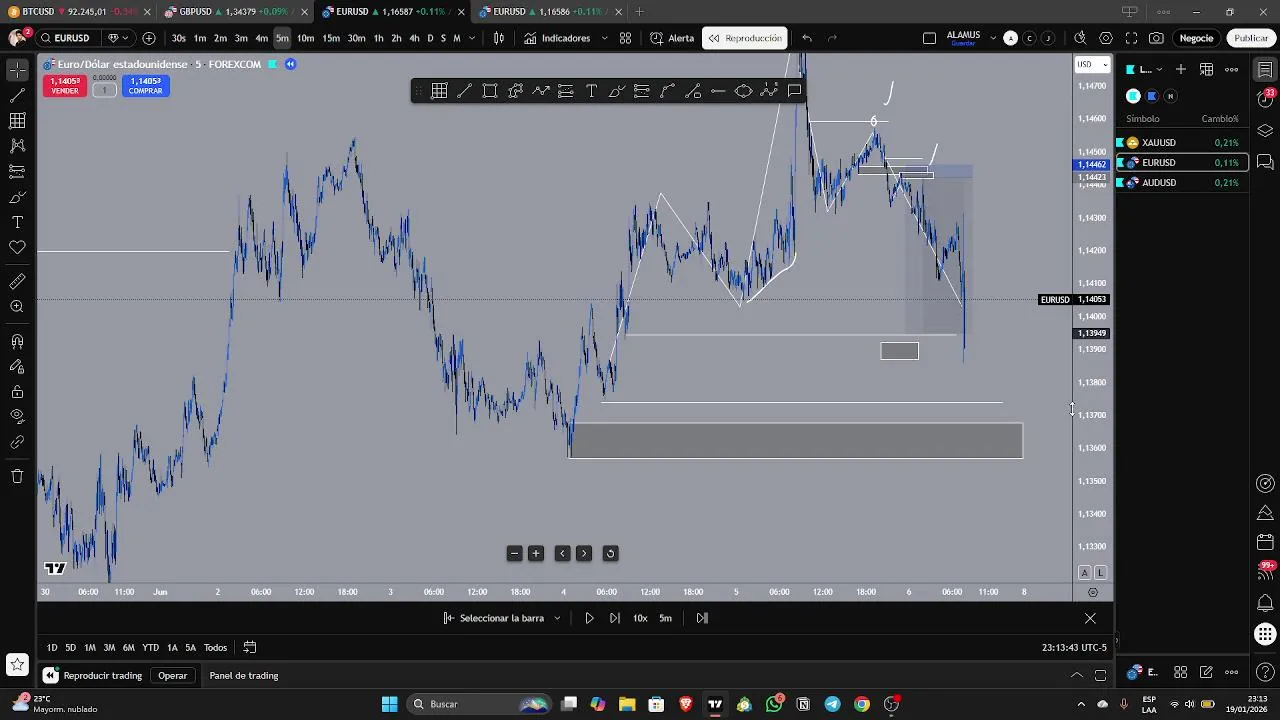The height and width of the screenshot is (720, 1280).
Task: Select rectangle tool in floating drawing toolbar
Action: point(490,91)
